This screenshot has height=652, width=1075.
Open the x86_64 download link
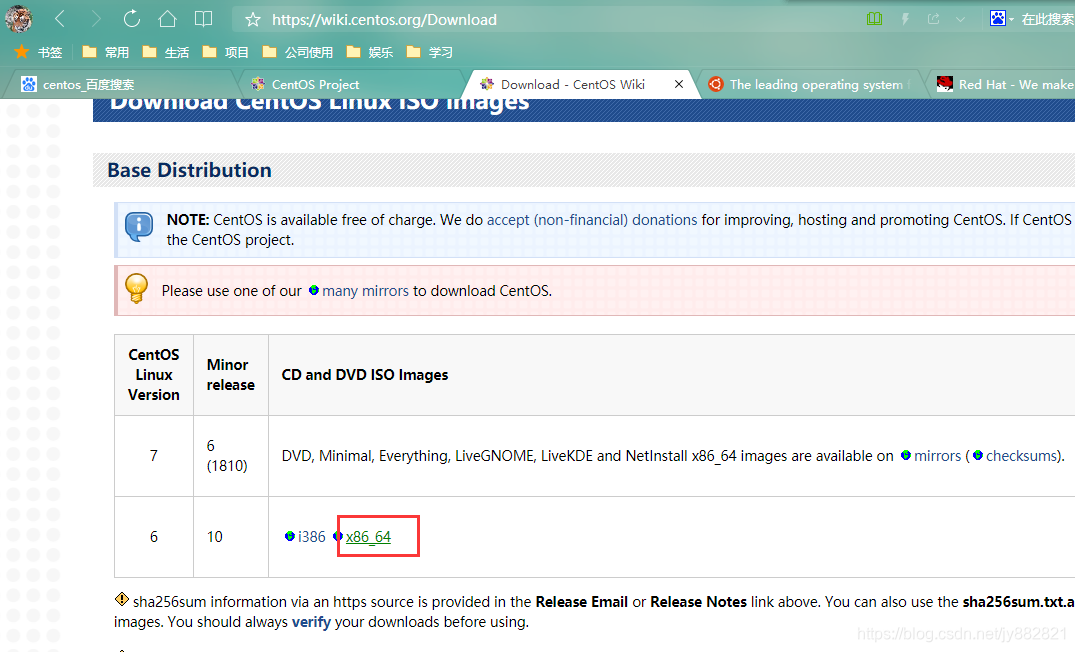(368, 537)
